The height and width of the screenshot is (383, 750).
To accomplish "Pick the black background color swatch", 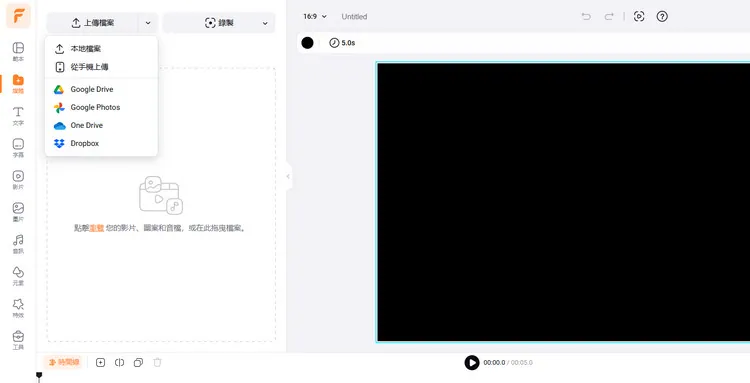I will click(308, 43).
